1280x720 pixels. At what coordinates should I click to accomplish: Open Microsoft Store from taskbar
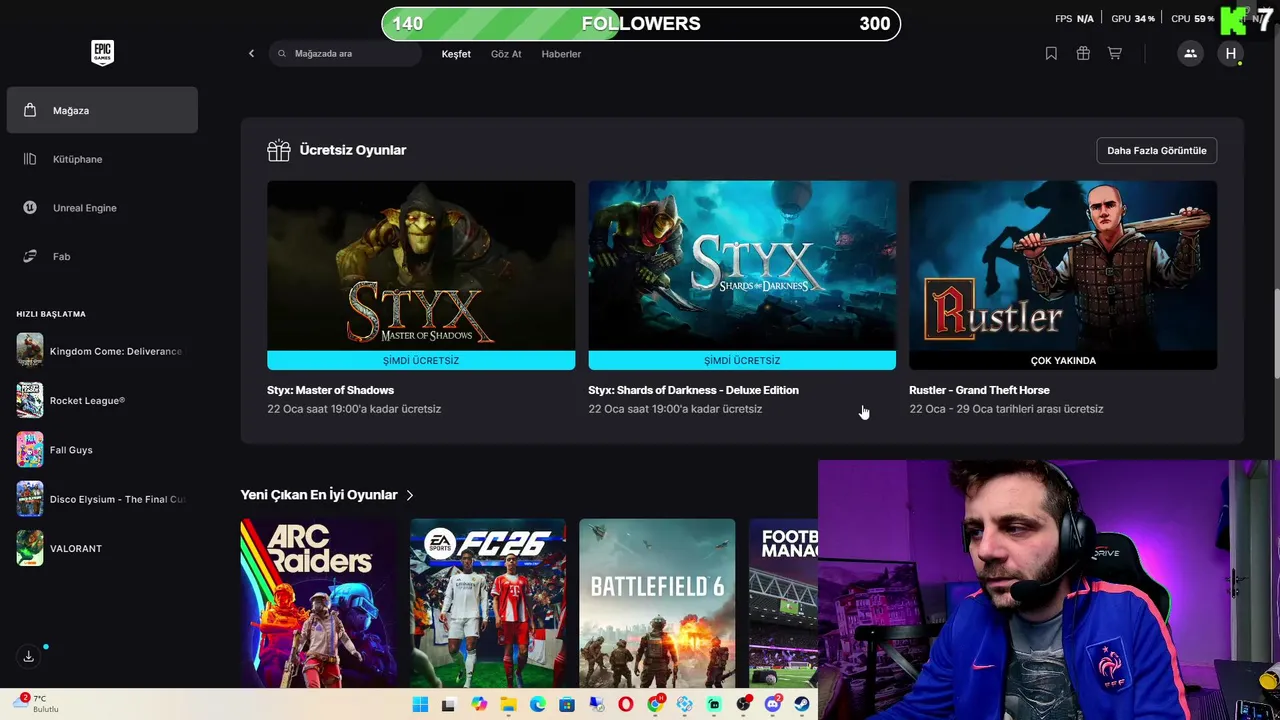(x=567, y=704)
